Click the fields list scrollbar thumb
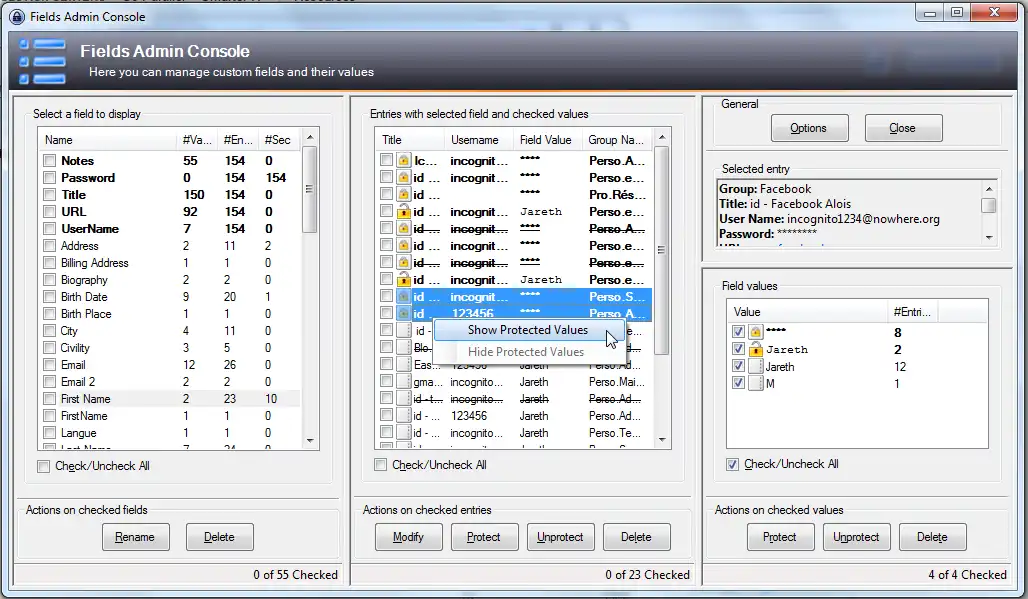Viewport: 1028px width, 599px height. tap(310, 189)
